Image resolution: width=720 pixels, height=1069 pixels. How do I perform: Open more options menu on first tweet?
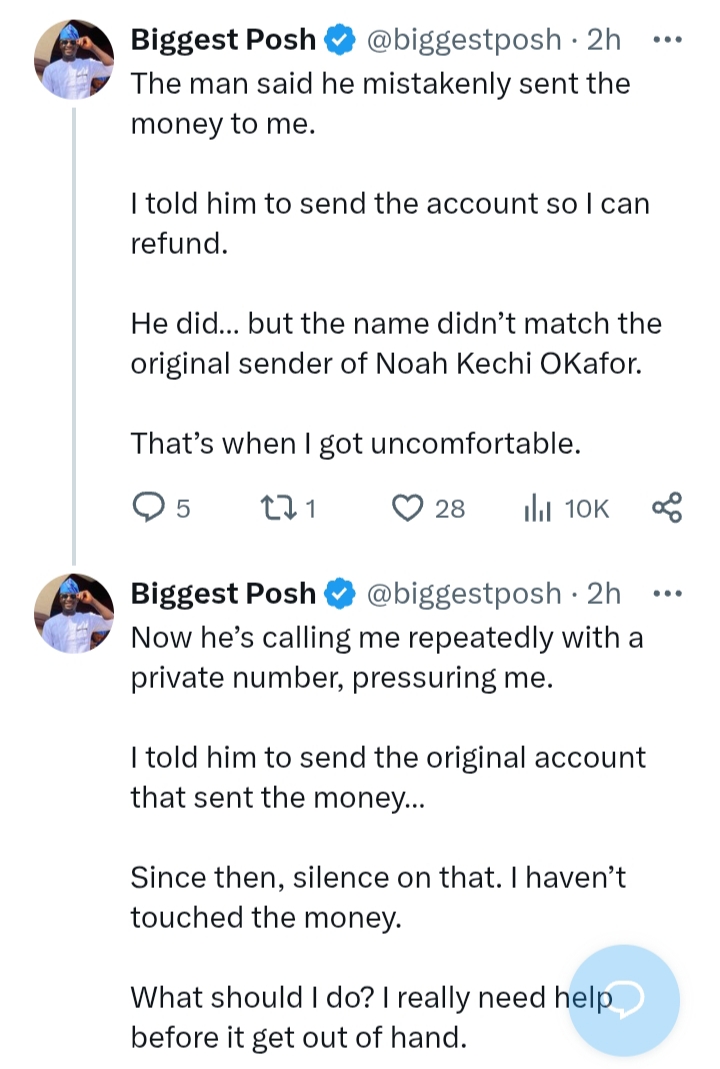(665, 40)
